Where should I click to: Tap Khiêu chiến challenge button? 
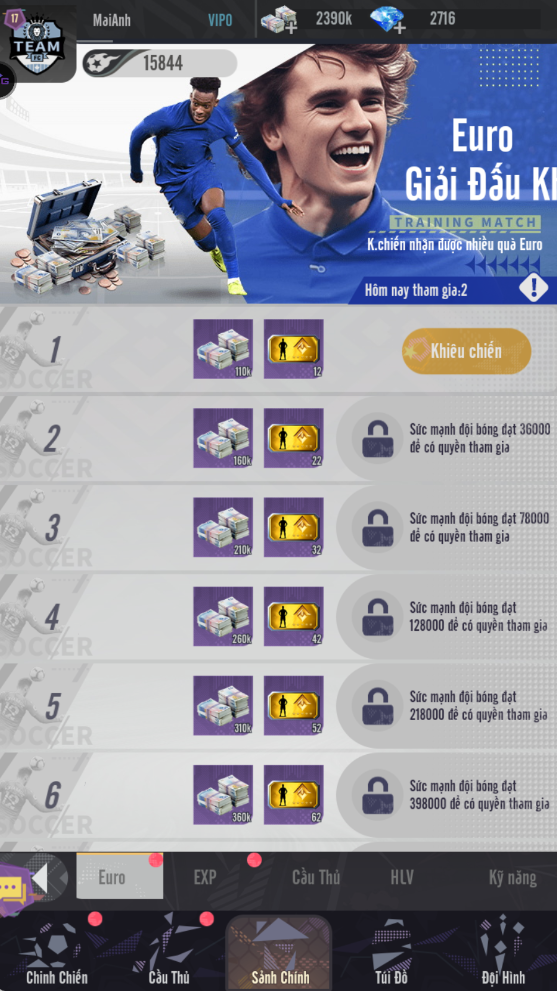(467, 351)
